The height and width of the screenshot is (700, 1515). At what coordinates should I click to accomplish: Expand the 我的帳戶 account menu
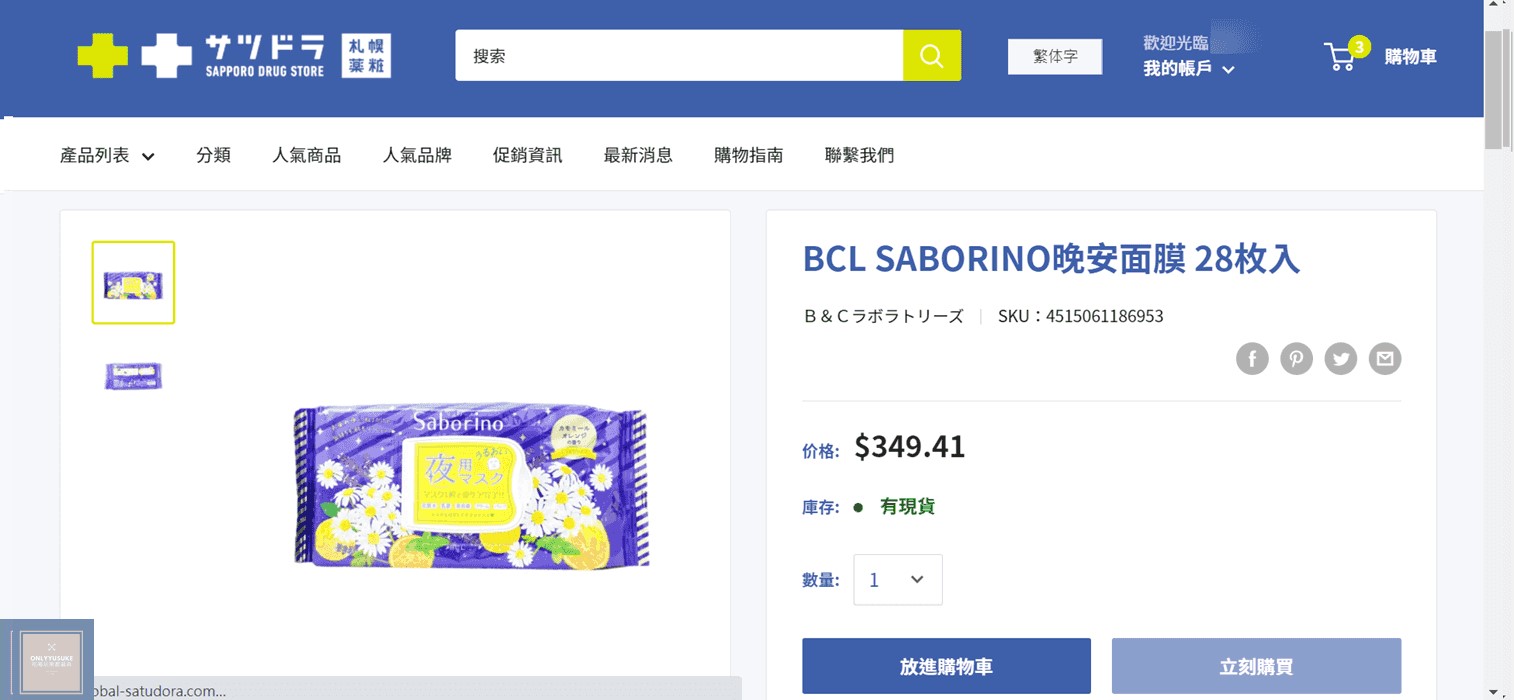tap(1188, 69)
